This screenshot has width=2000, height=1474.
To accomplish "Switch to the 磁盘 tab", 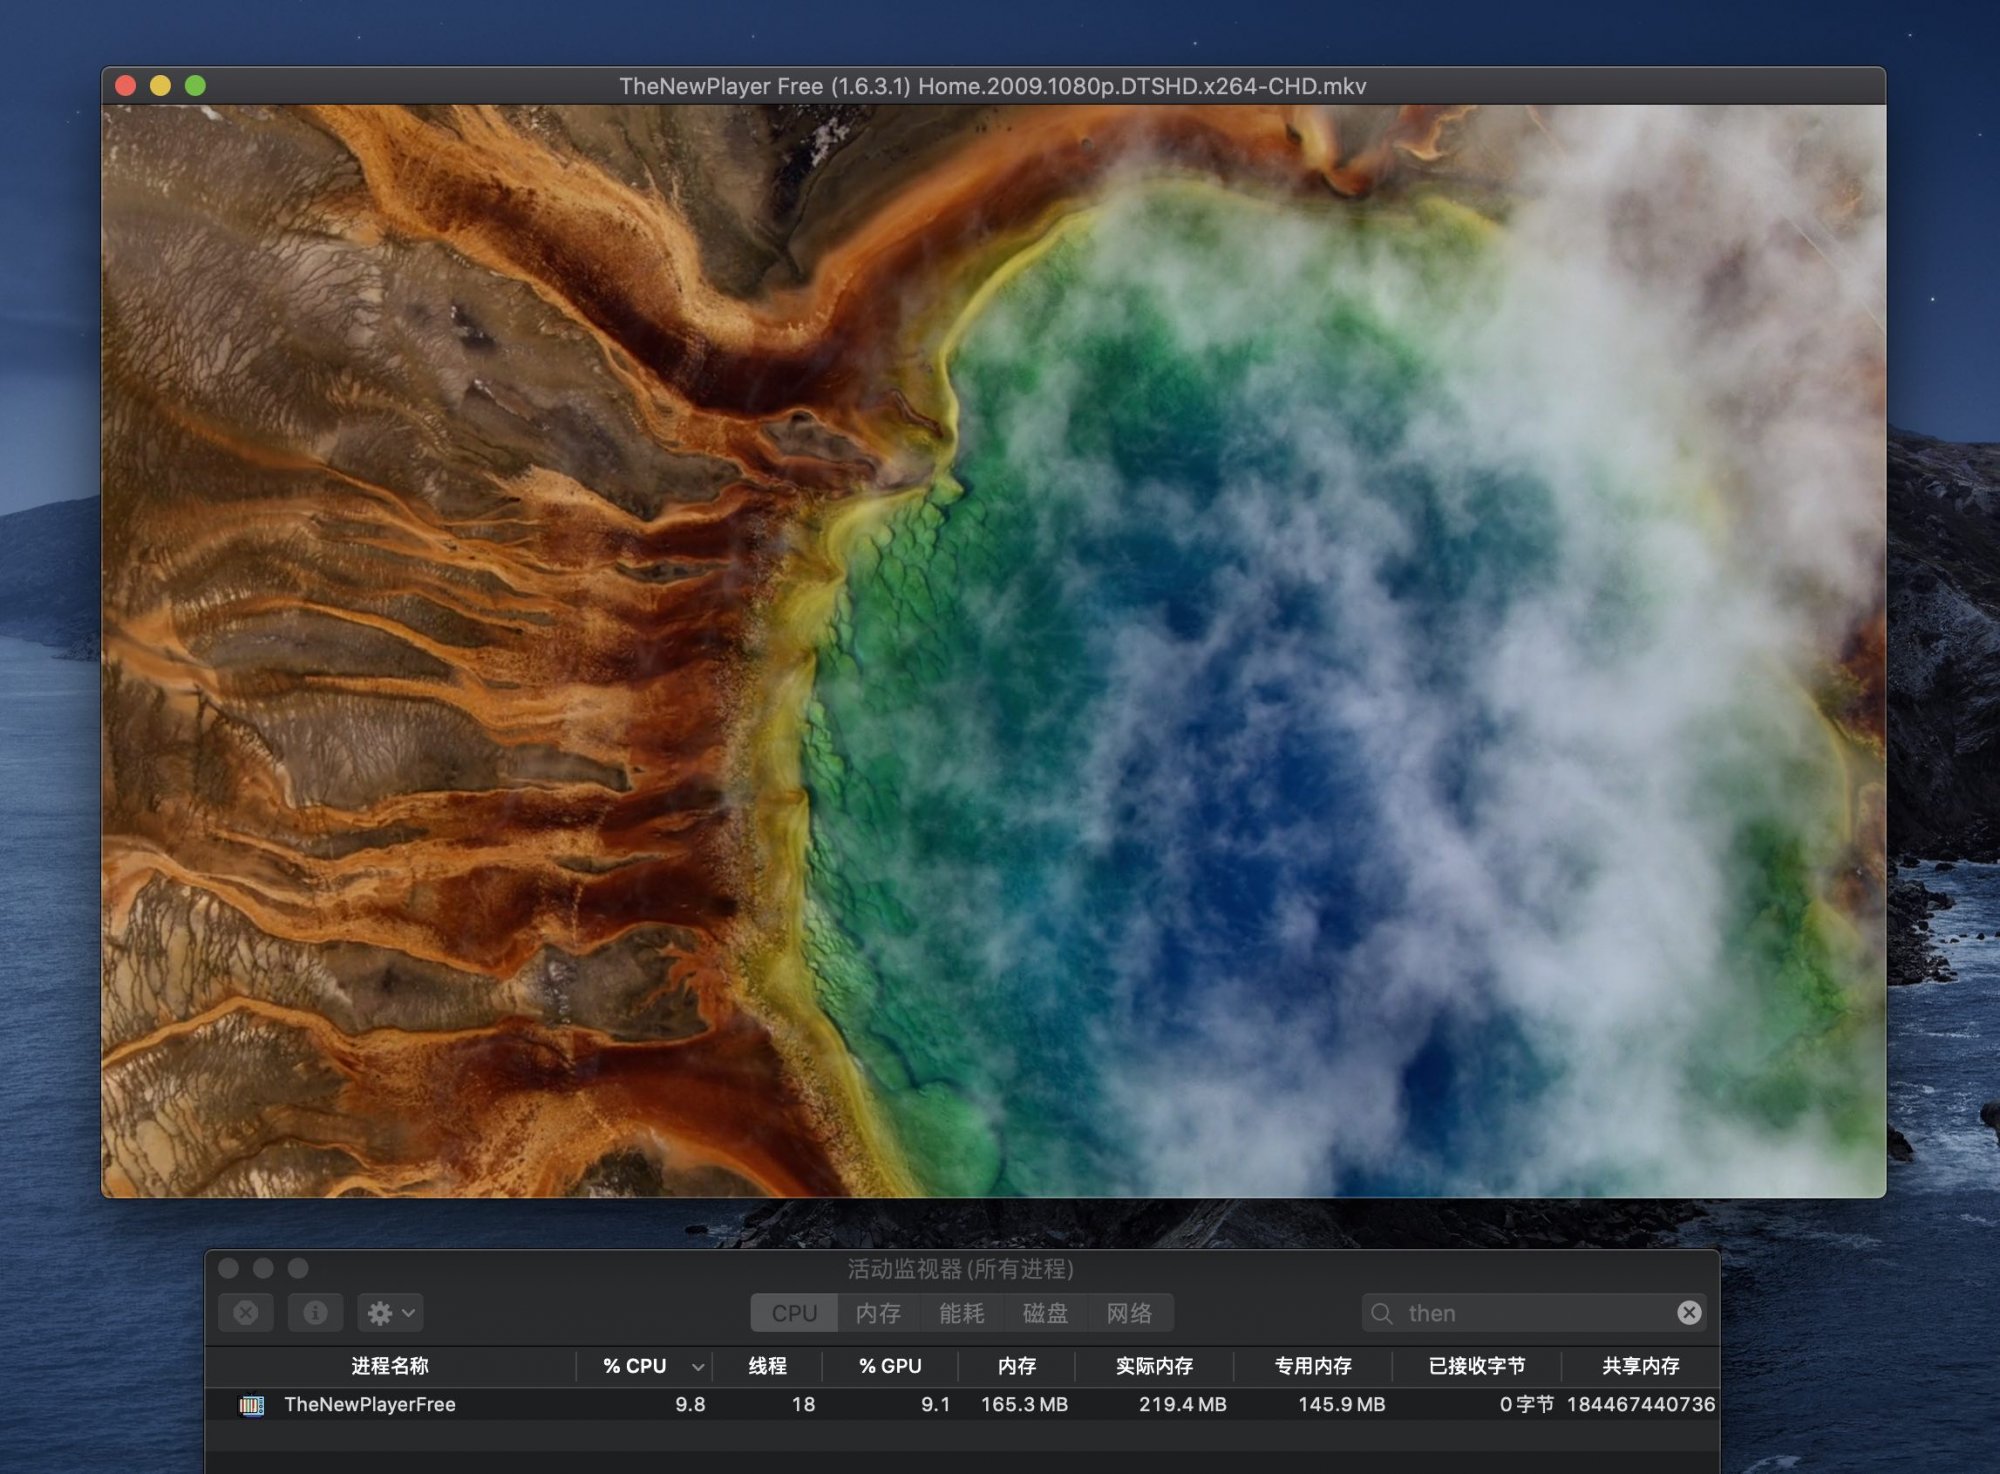I will pyautogui.click(x=1045, y=1313).
